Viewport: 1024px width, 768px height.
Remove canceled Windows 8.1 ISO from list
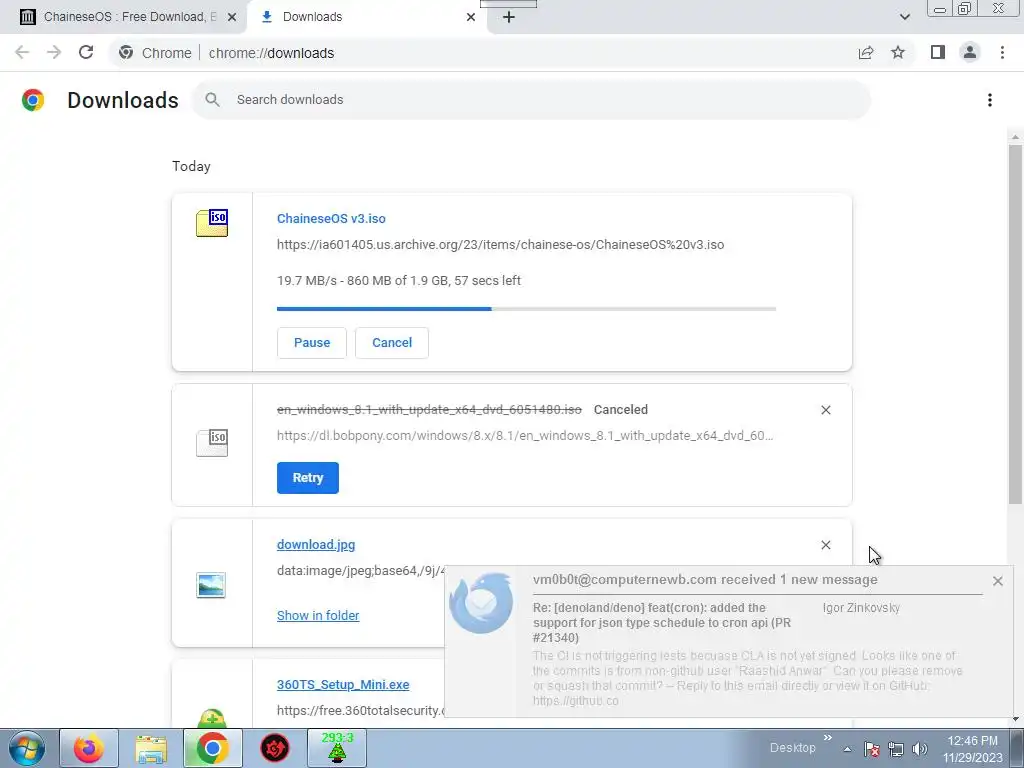(825, 410)
